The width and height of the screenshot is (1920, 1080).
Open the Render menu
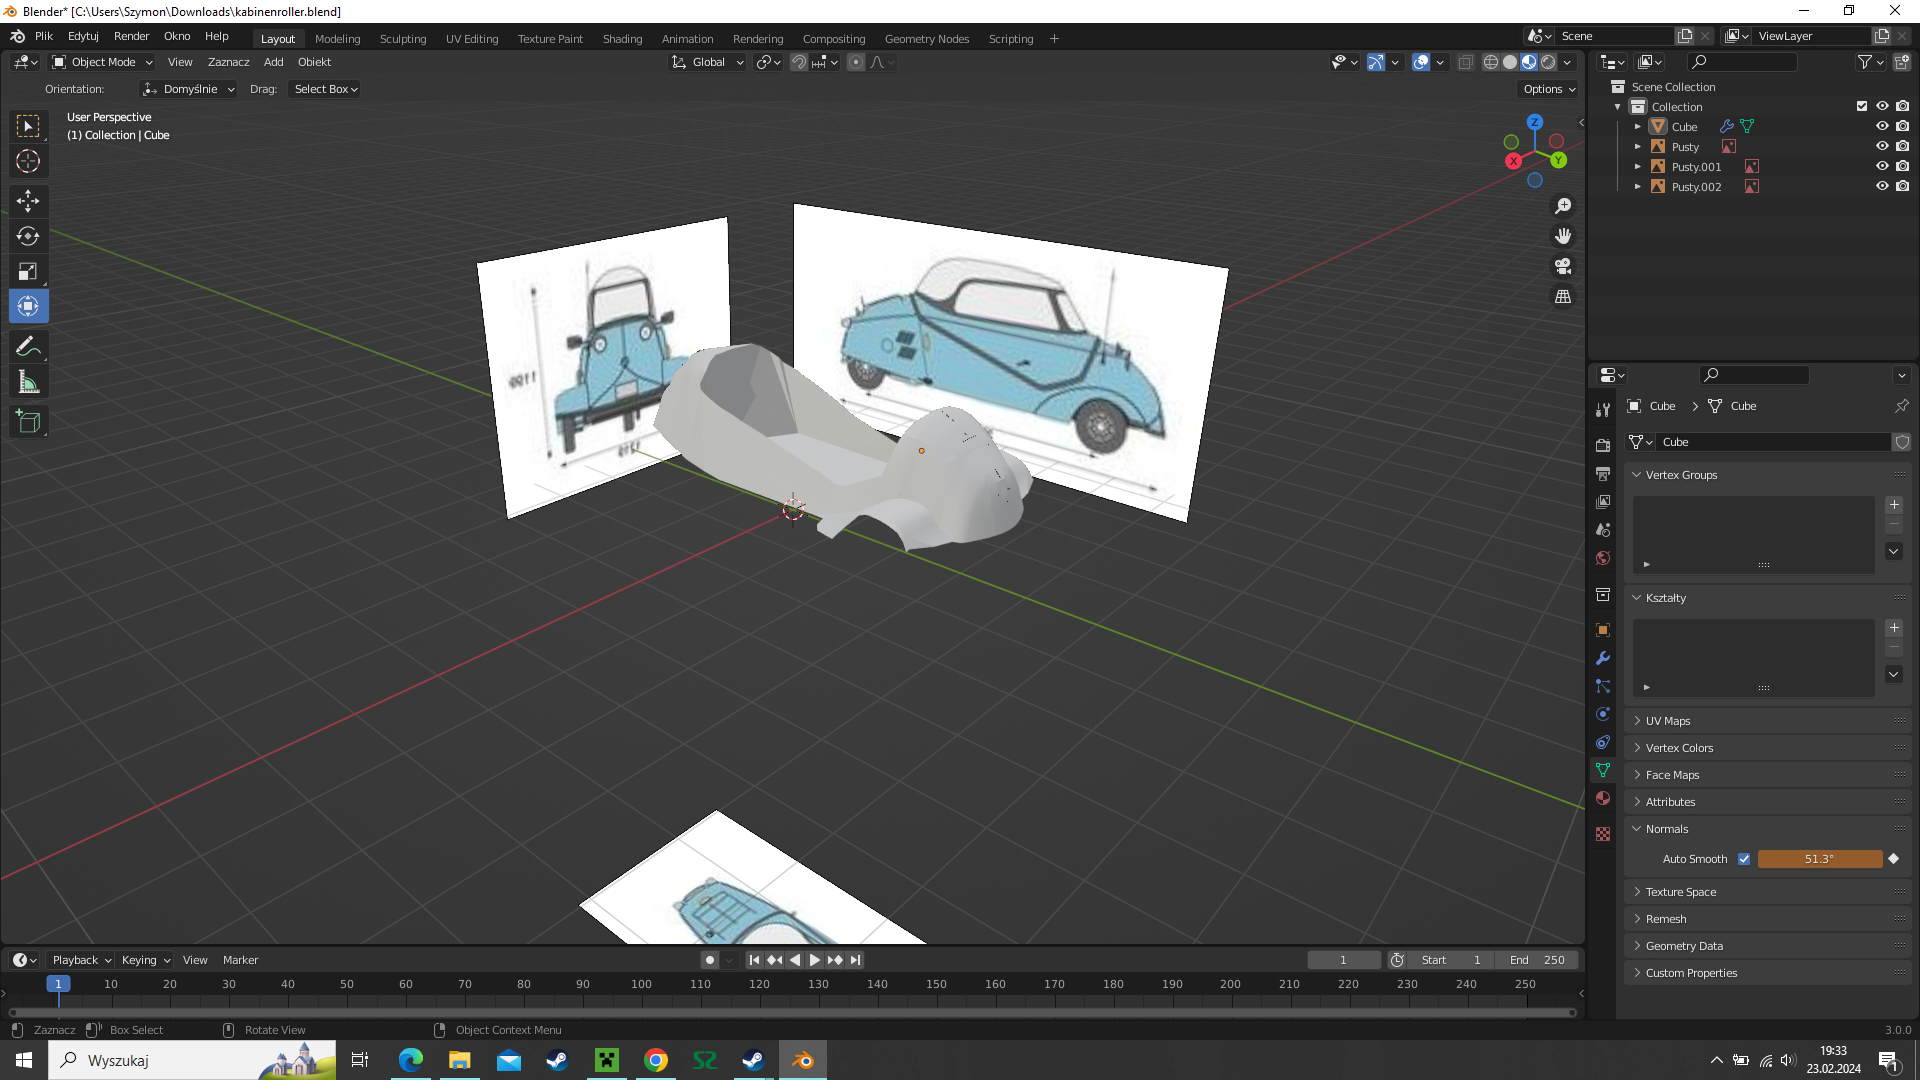click(x=131, y=36)
